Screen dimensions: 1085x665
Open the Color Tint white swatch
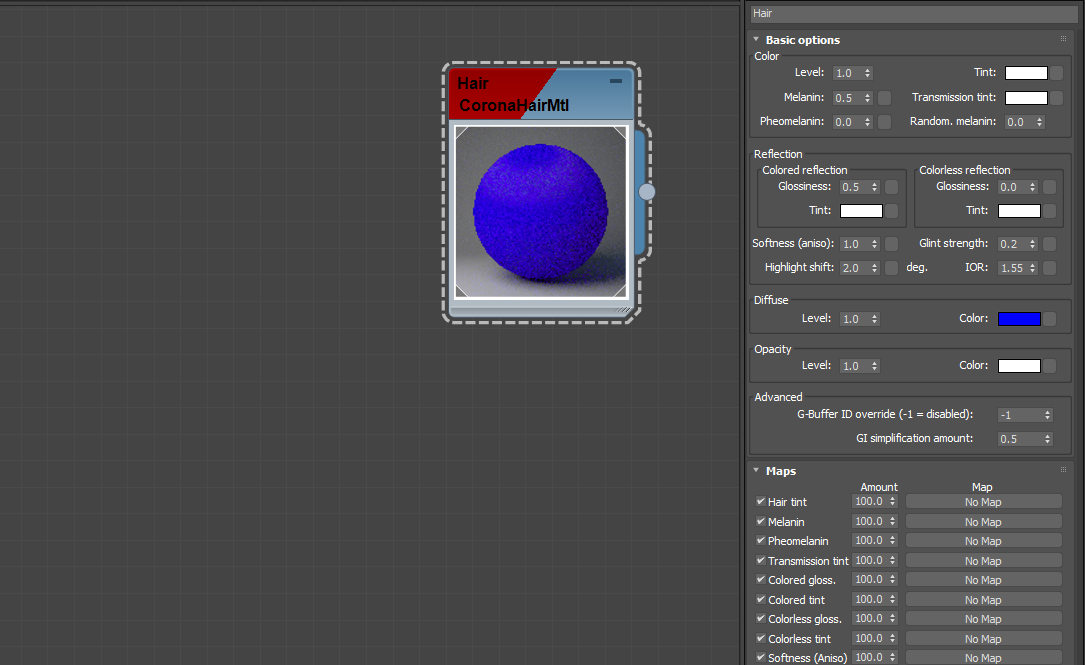click(x=1026, y=73)
